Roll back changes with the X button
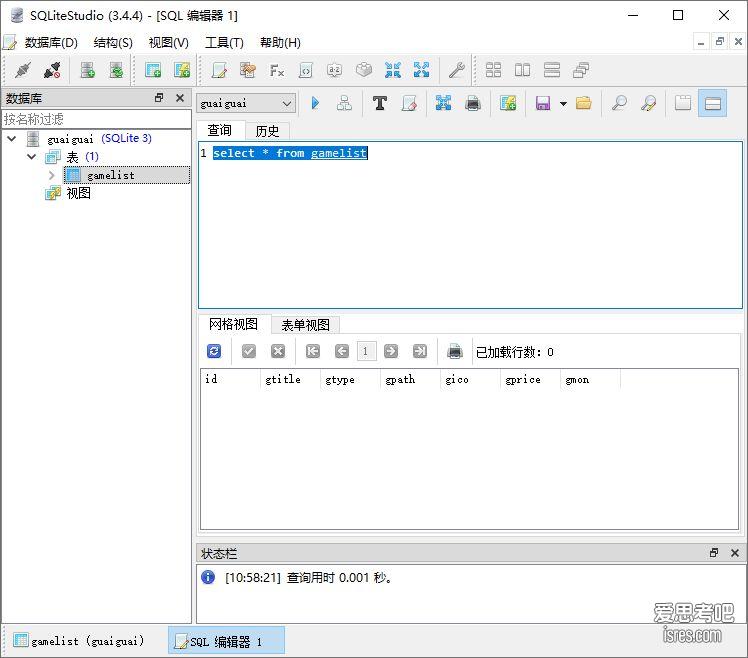 [278, 352]
